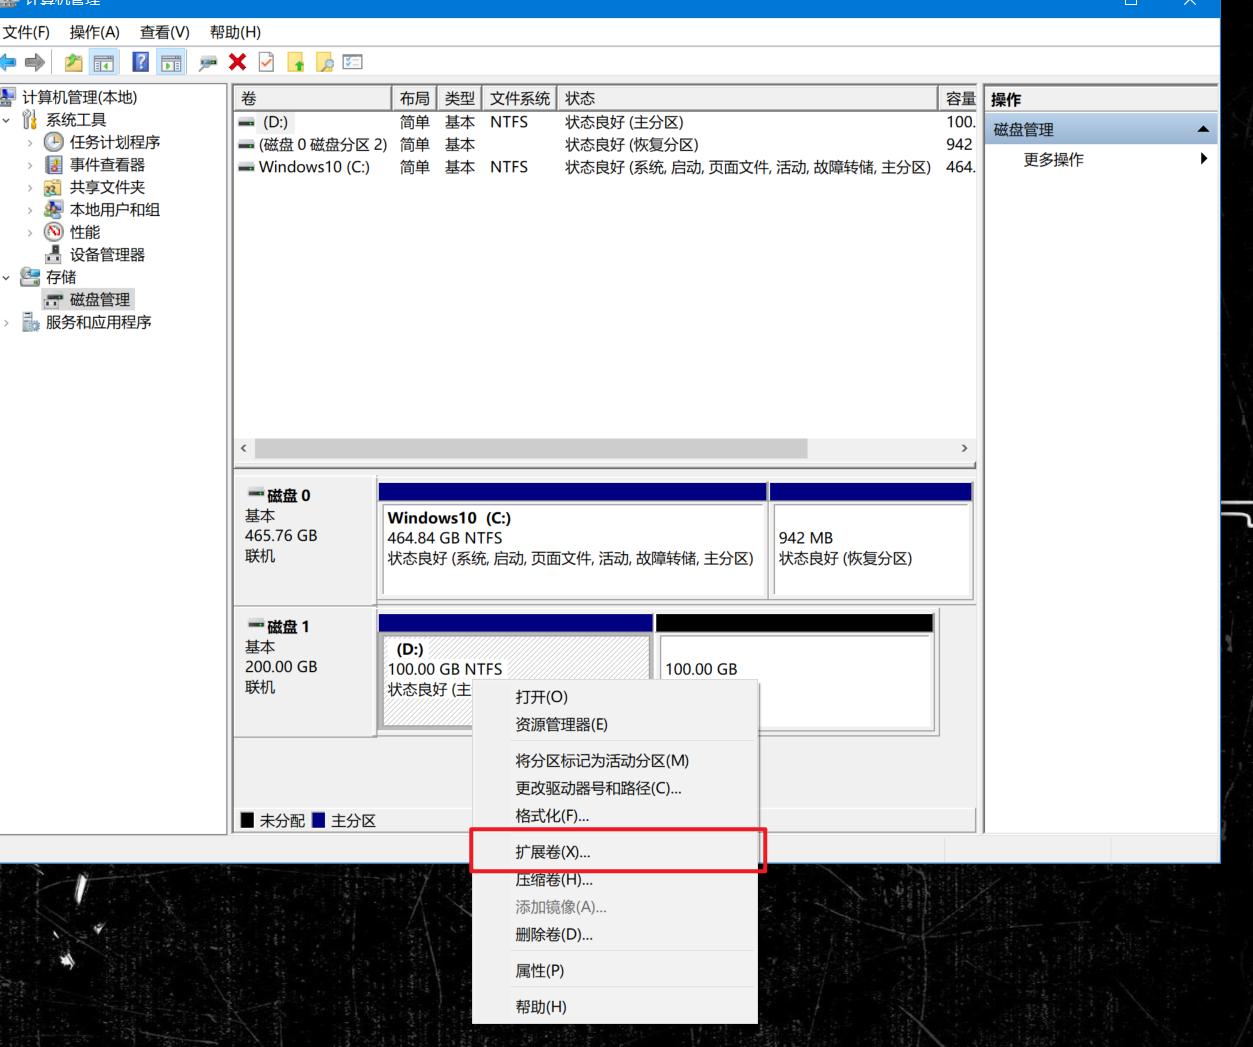Select 存储 icon in tree
Viewport: 1253px width, 1047px height.
[31, 277]
